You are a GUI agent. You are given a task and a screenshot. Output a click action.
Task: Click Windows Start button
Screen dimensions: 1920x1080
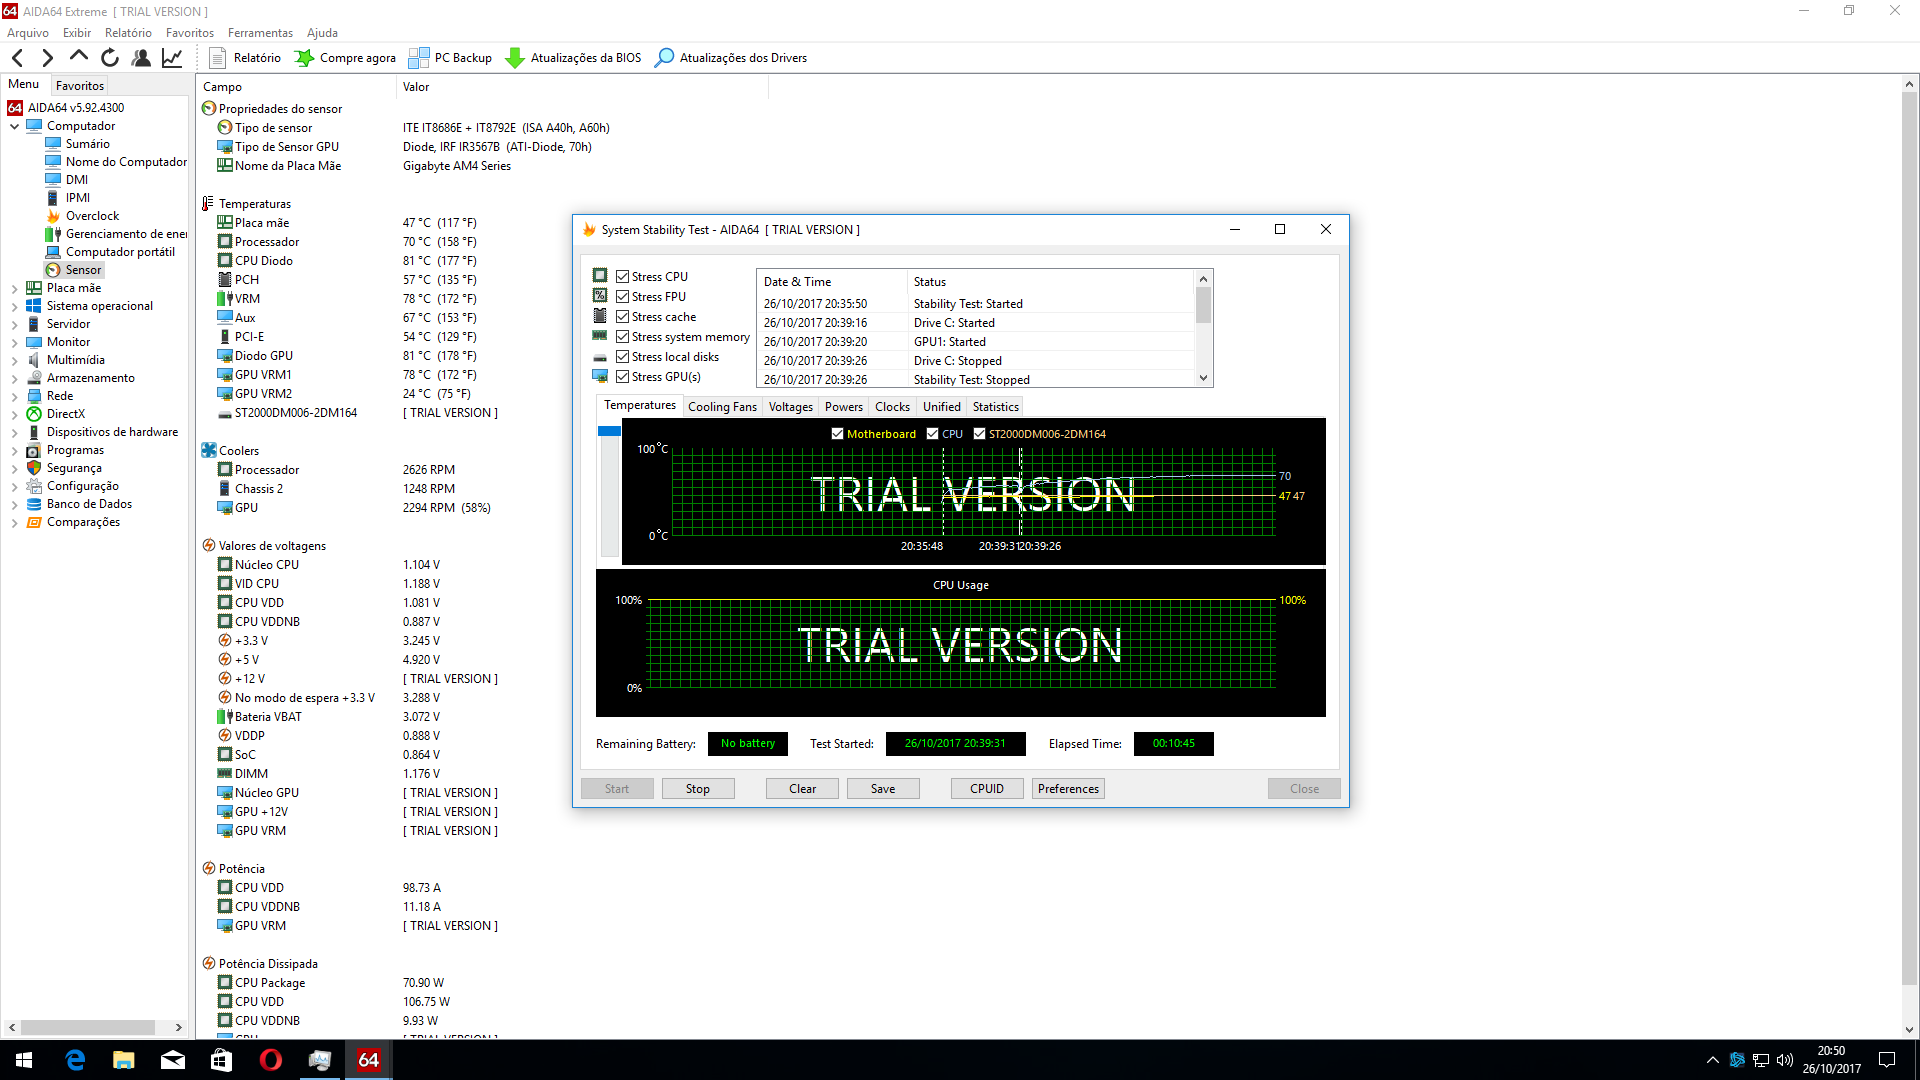point(24,1060)
